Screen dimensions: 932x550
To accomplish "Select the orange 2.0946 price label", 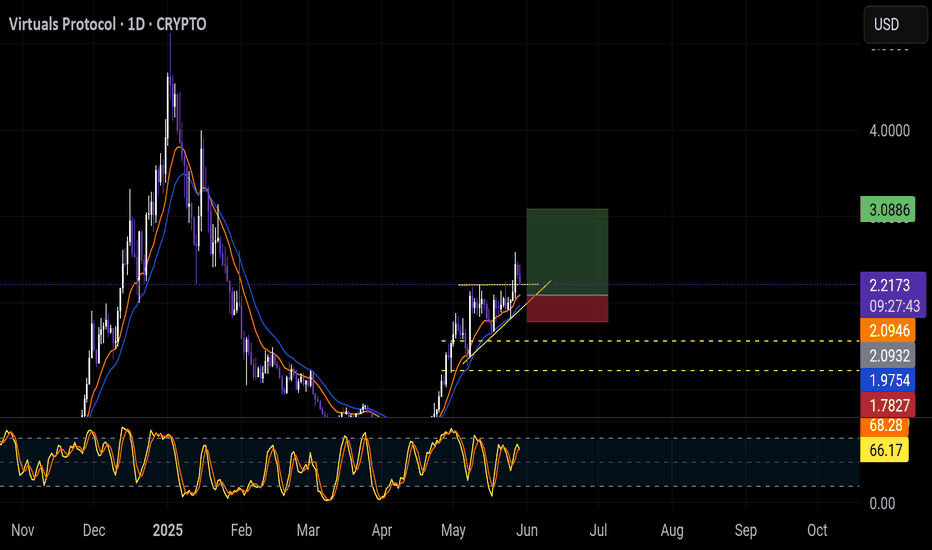I will pos(887,326).
